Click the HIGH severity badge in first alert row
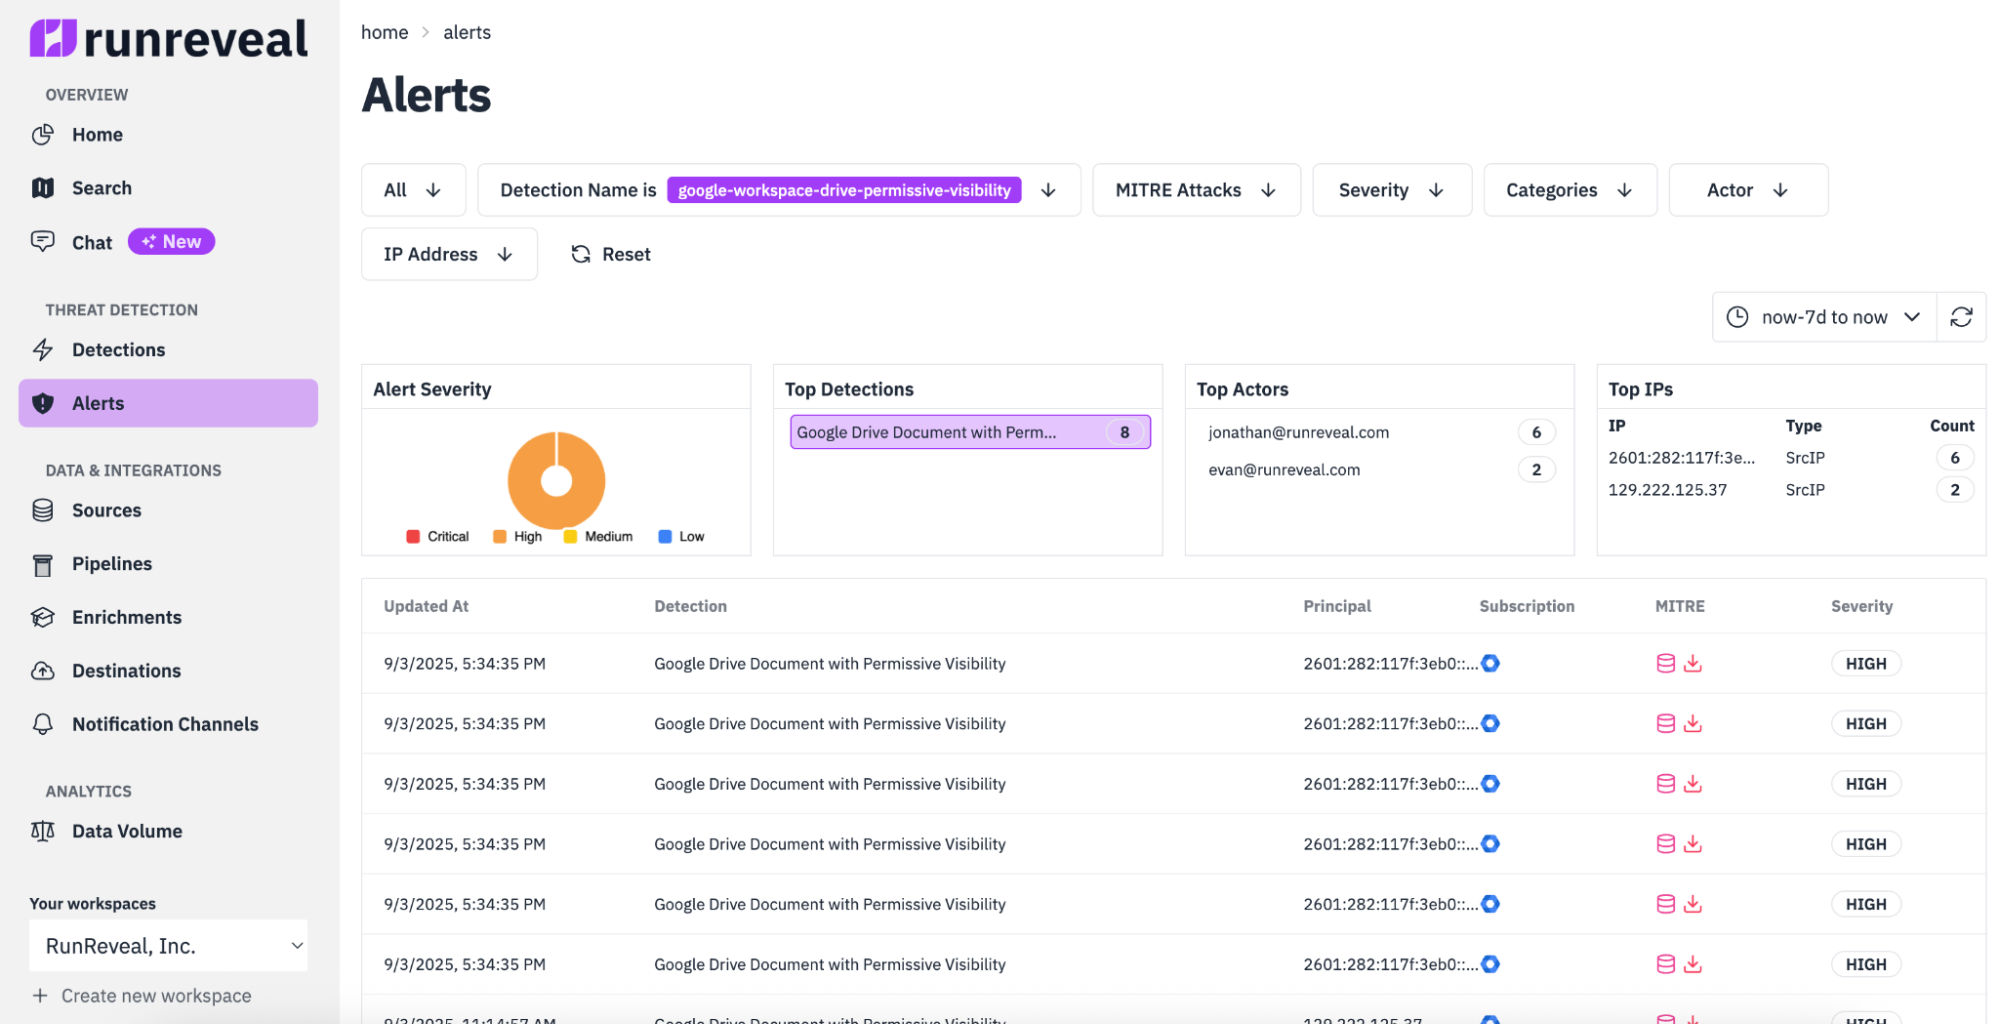The height and width of the screenshot is (1024, 1999). click(x=1865, y=663)
